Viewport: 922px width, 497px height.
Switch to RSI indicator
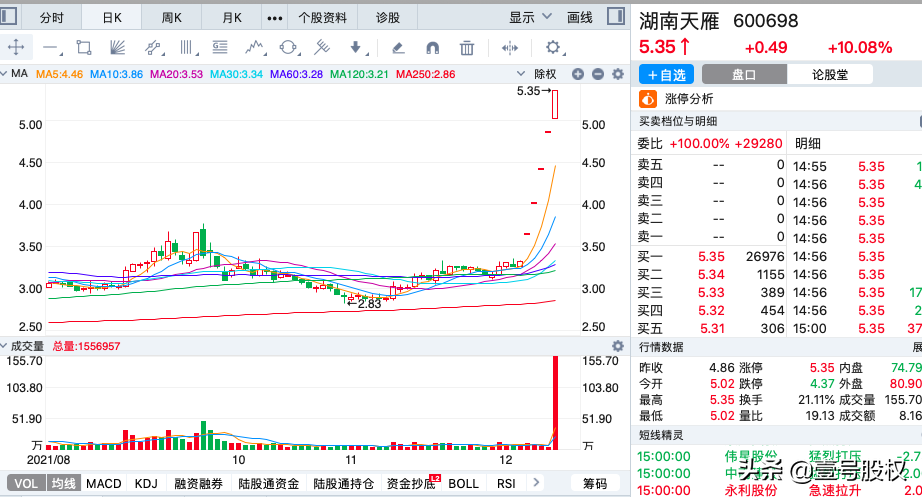point(506,483)
